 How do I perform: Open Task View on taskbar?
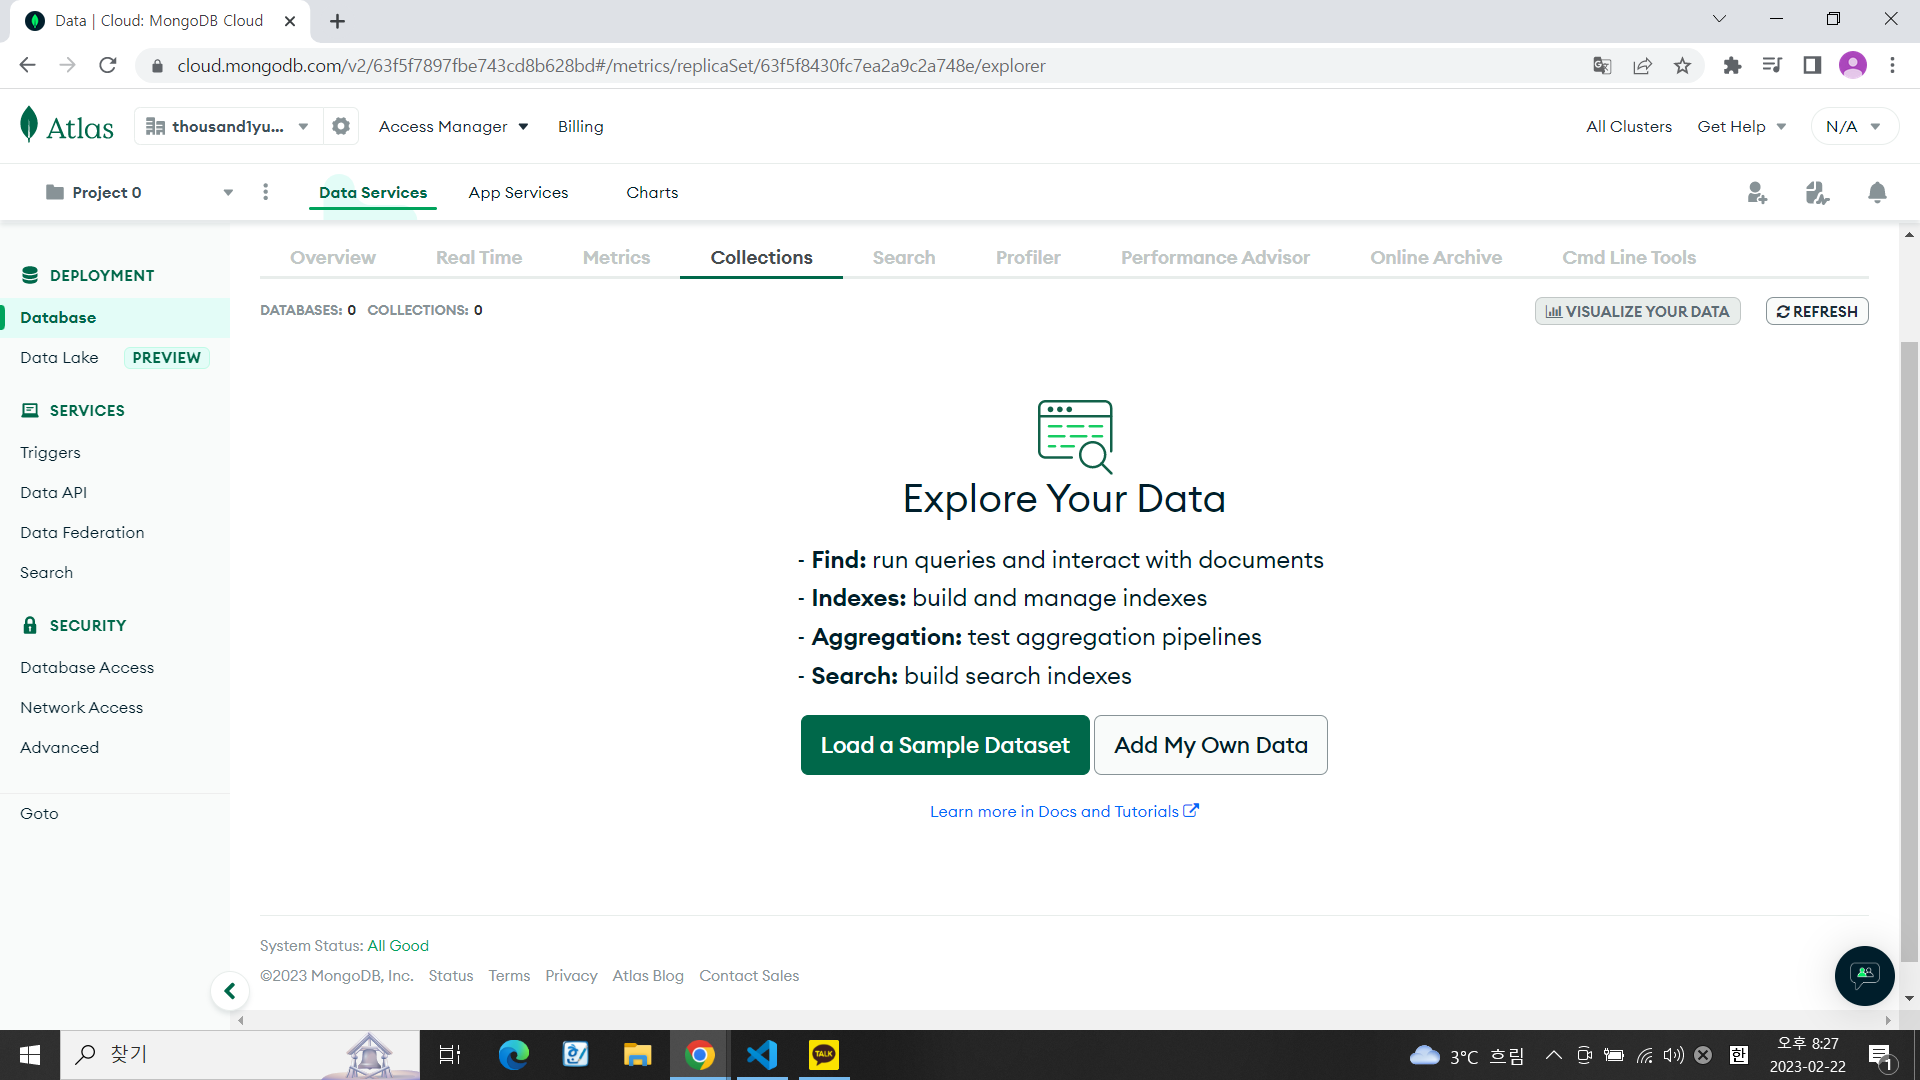[x=450, y=1055]
